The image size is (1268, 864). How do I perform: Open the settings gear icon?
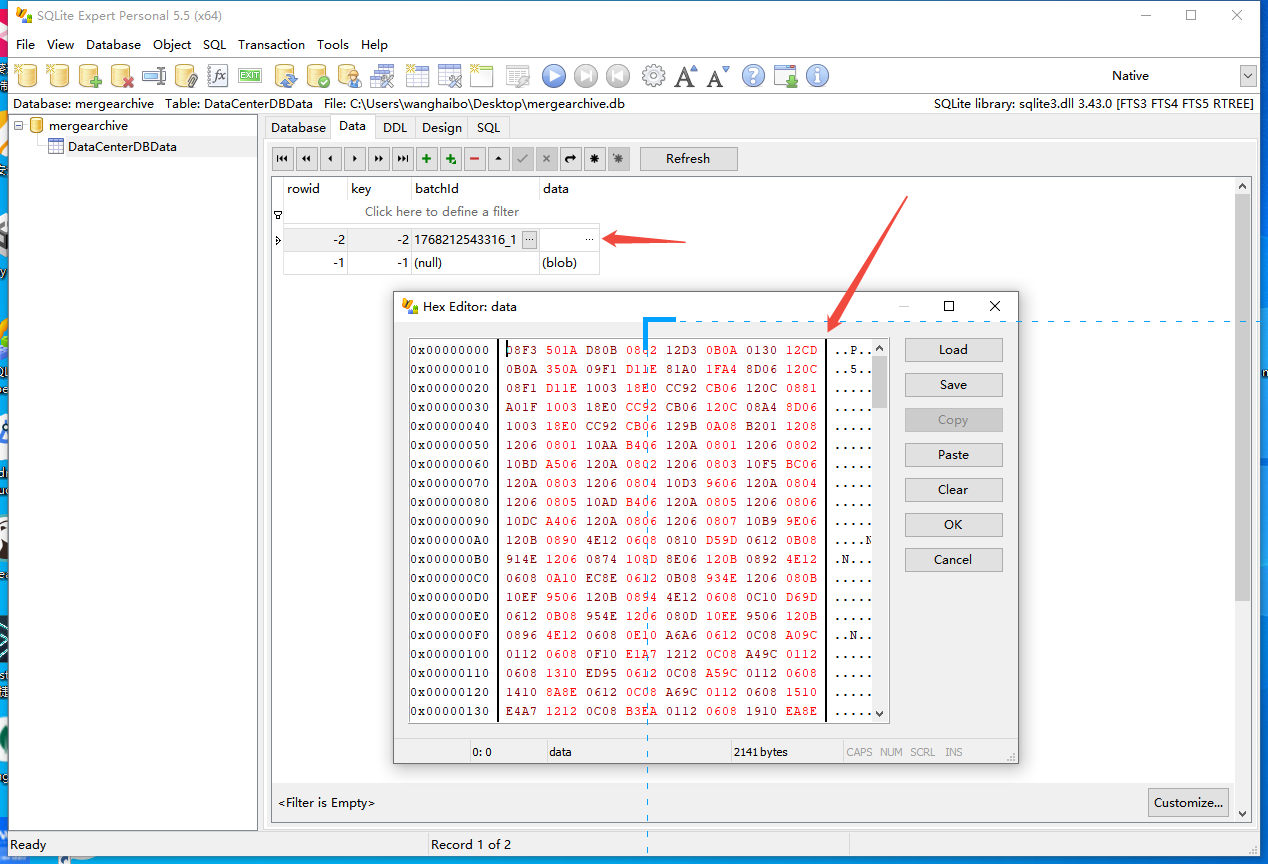tap(653, 76)
